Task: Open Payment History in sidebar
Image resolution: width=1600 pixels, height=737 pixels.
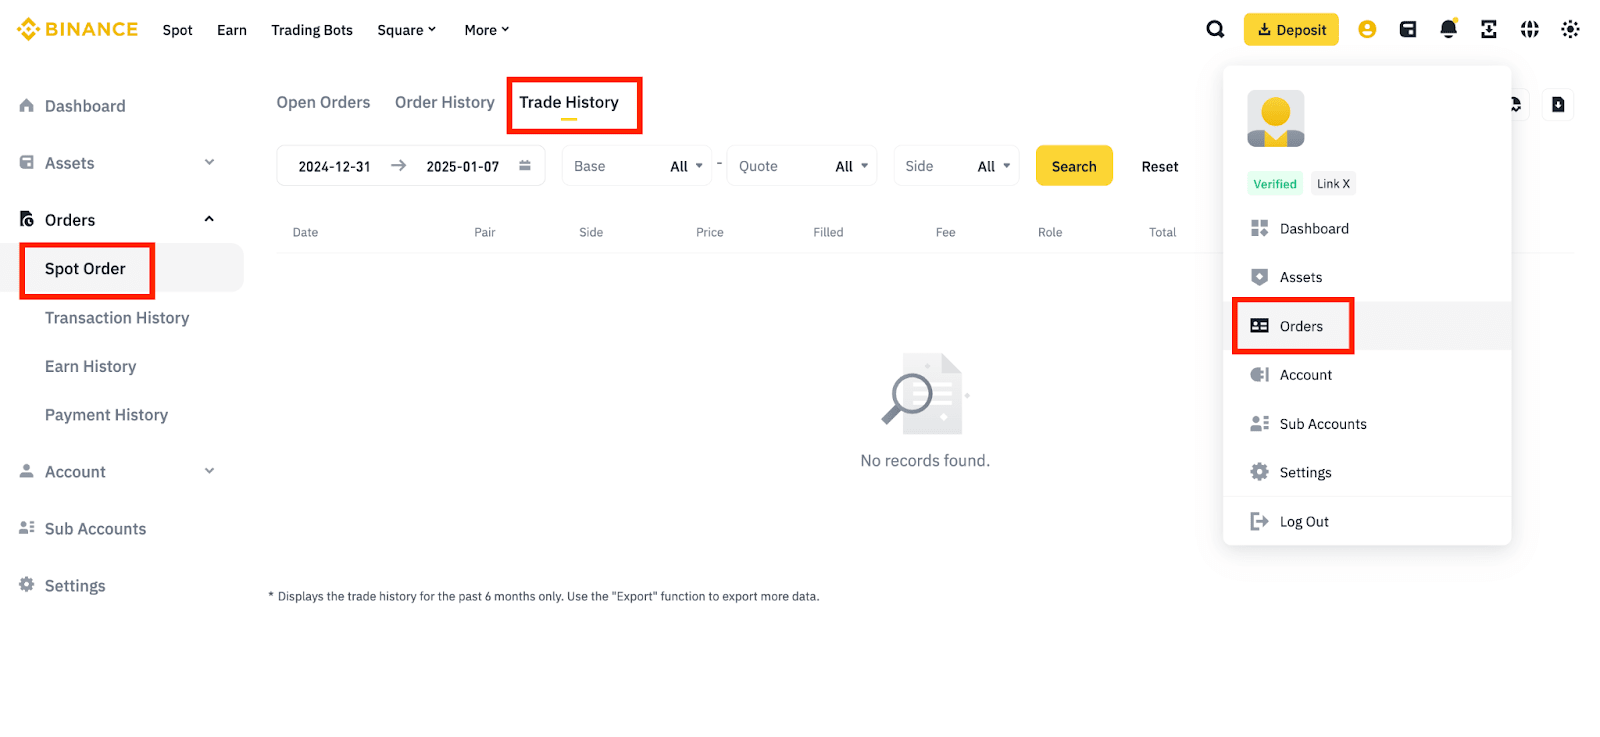Action: [106, 414]
